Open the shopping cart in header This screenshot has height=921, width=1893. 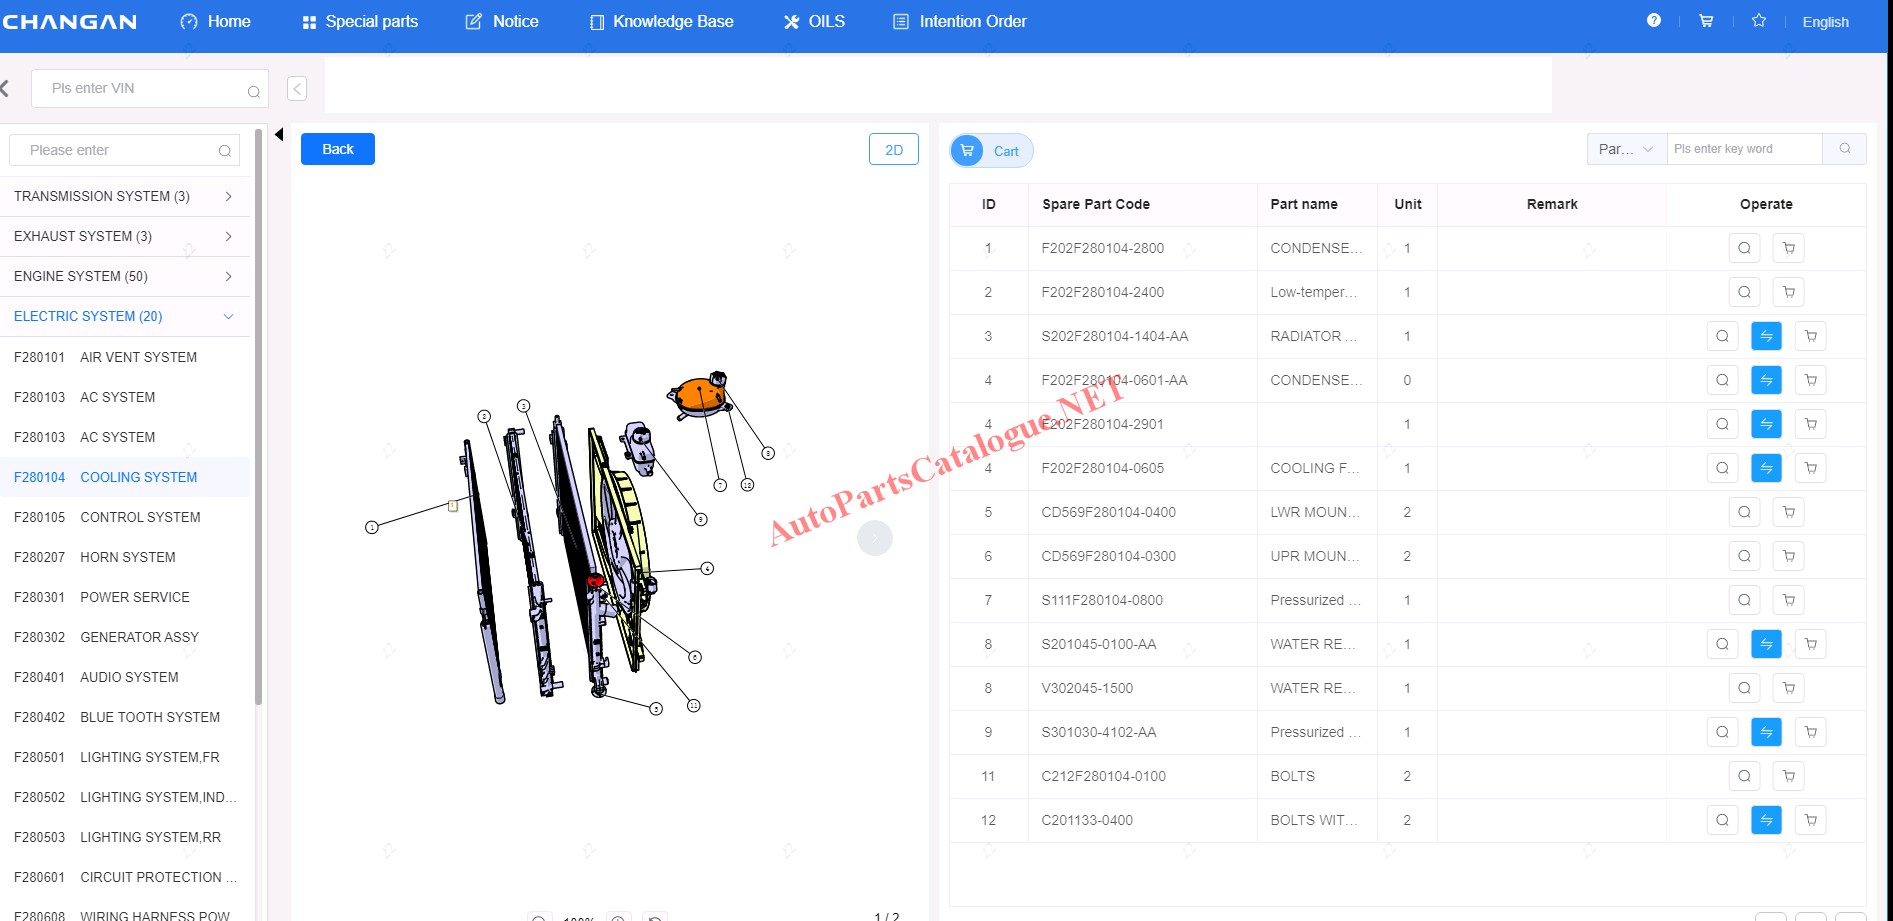pos(1706,21)
